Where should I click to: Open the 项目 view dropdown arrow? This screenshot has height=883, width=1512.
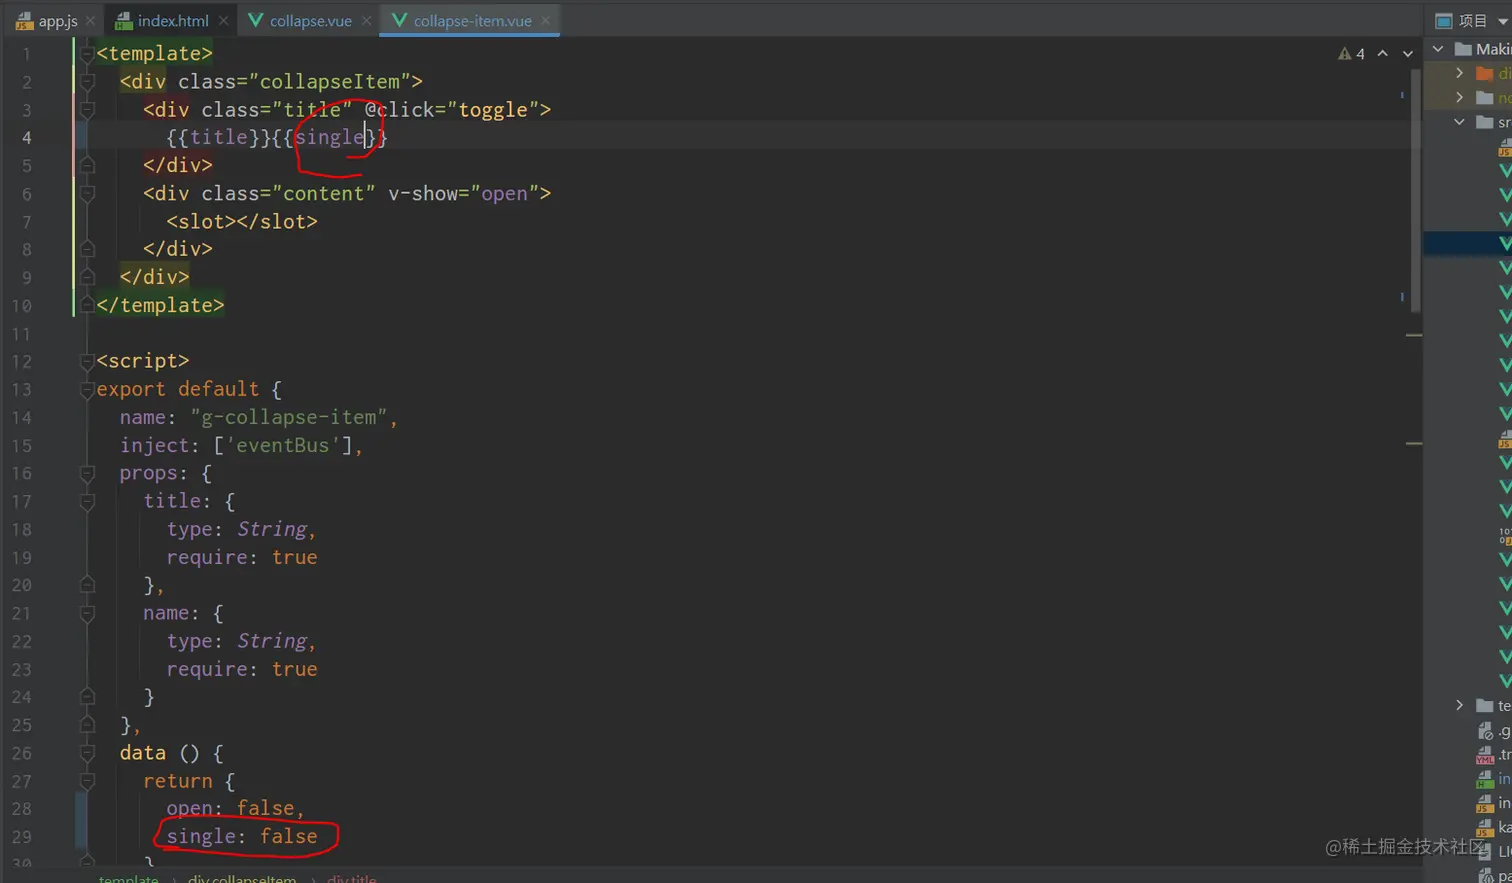1502,21
